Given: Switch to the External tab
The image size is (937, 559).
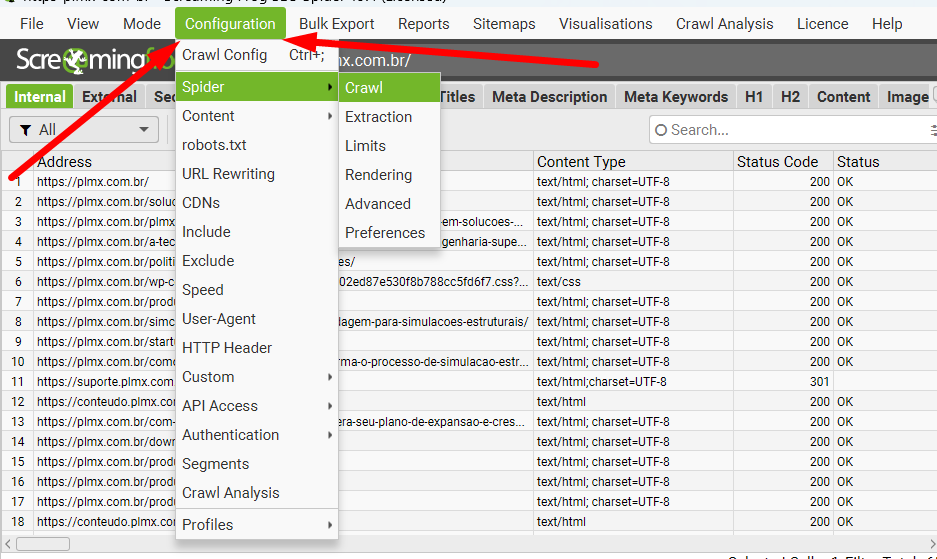Looking at the screenshot, I should [x=109, y=97].
